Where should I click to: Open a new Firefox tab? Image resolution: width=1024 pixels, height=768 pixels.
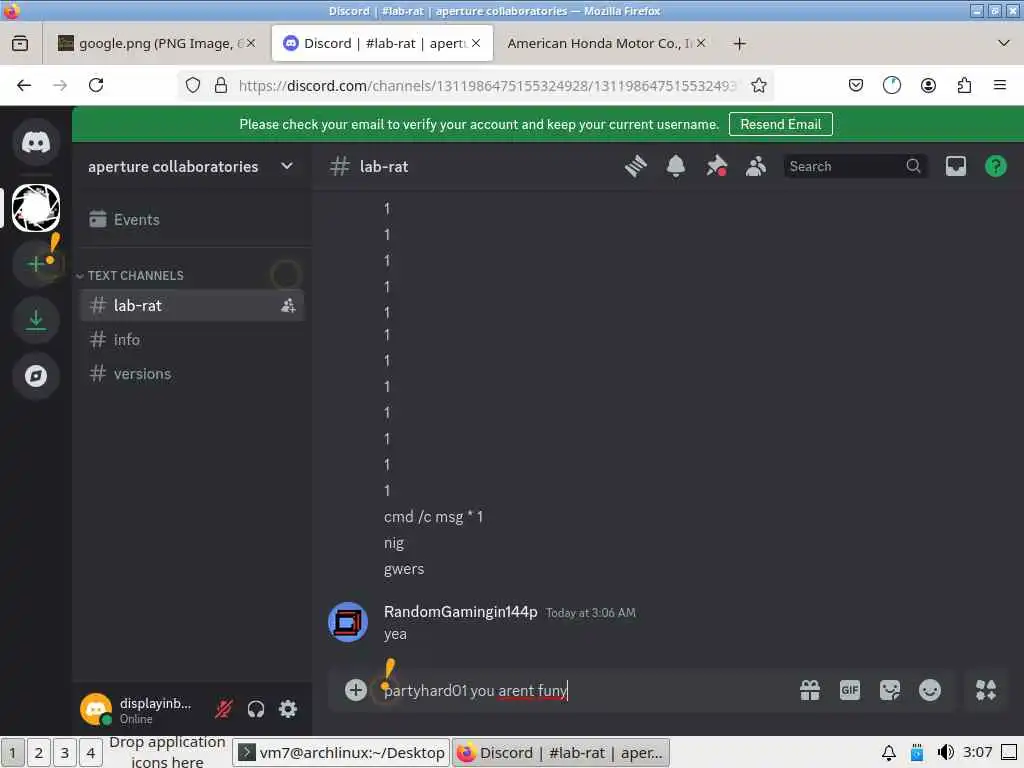point(739,44)
